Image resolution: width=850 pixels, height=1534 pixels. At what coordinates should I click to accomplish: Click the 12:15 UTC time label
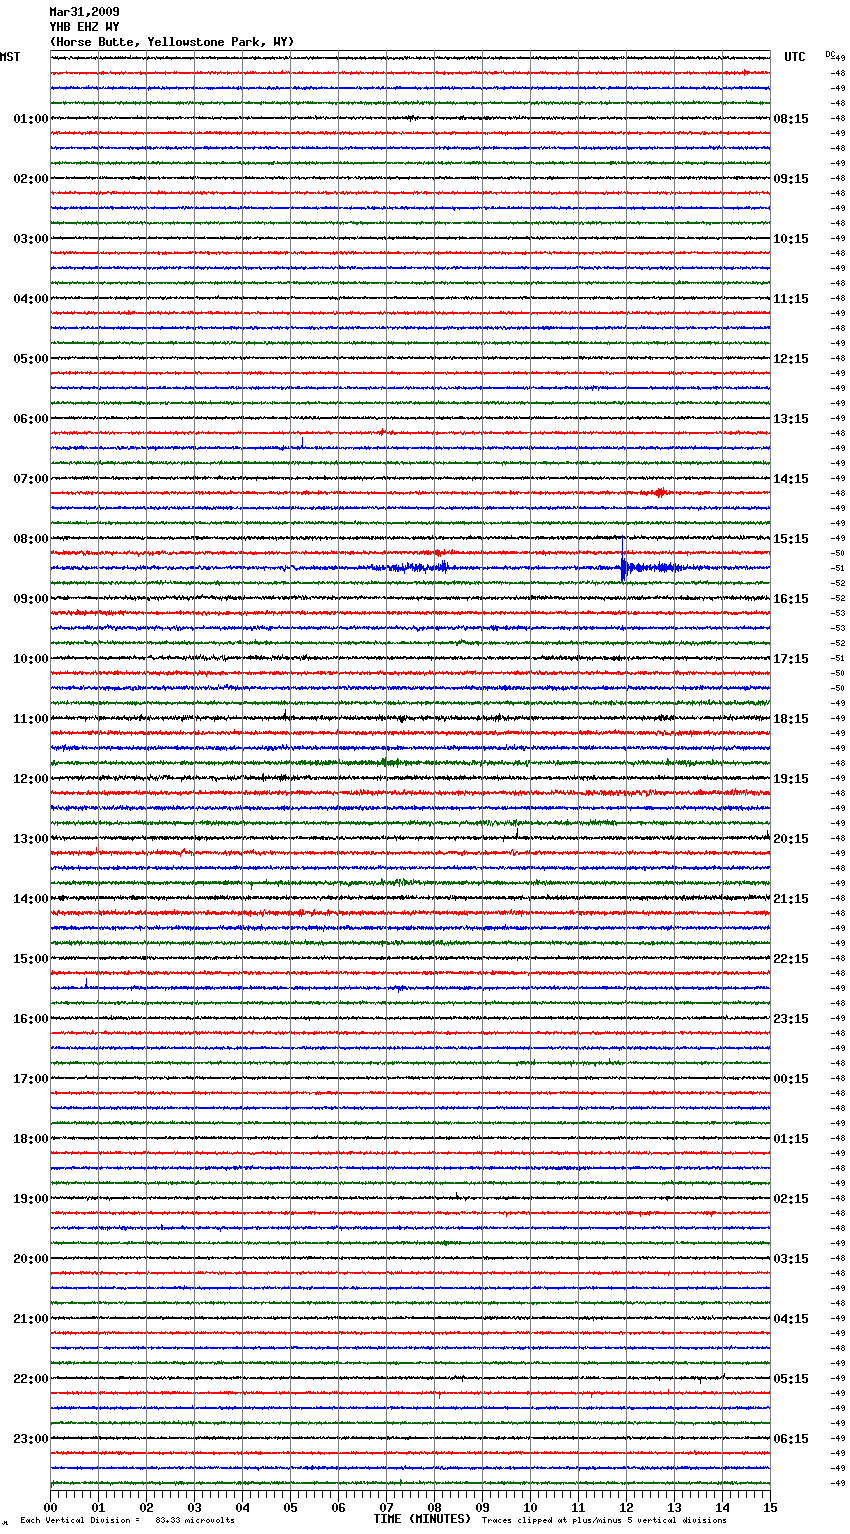click(x=791, y=359)
